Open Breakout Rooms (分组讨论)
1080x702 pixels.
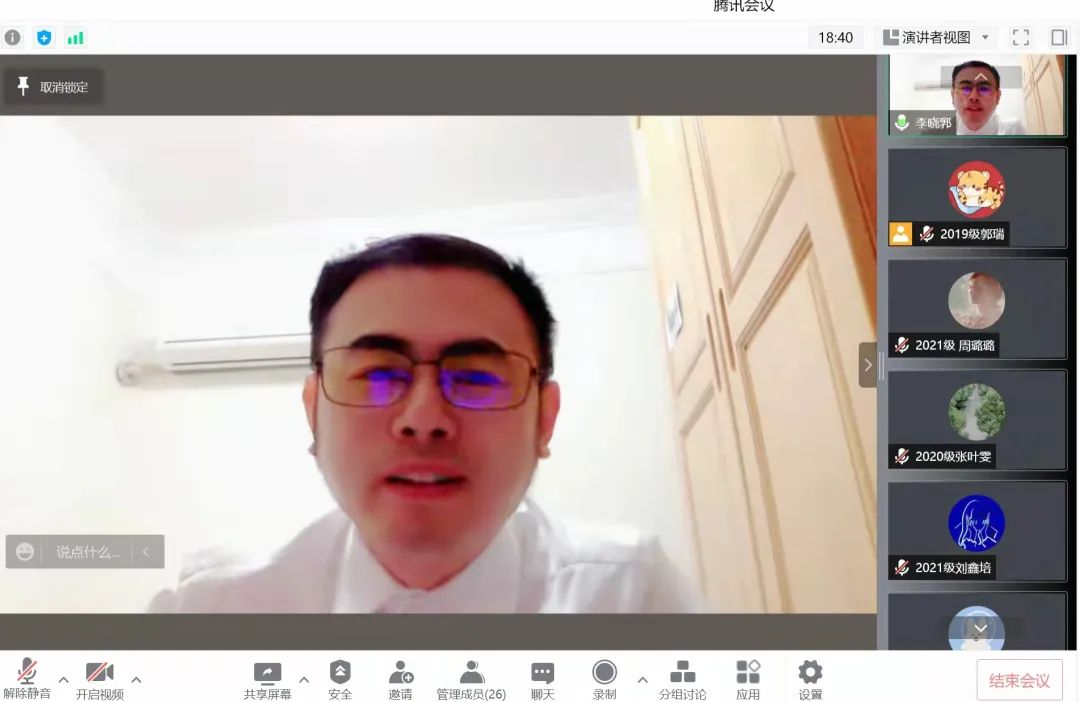coord(682,680)
